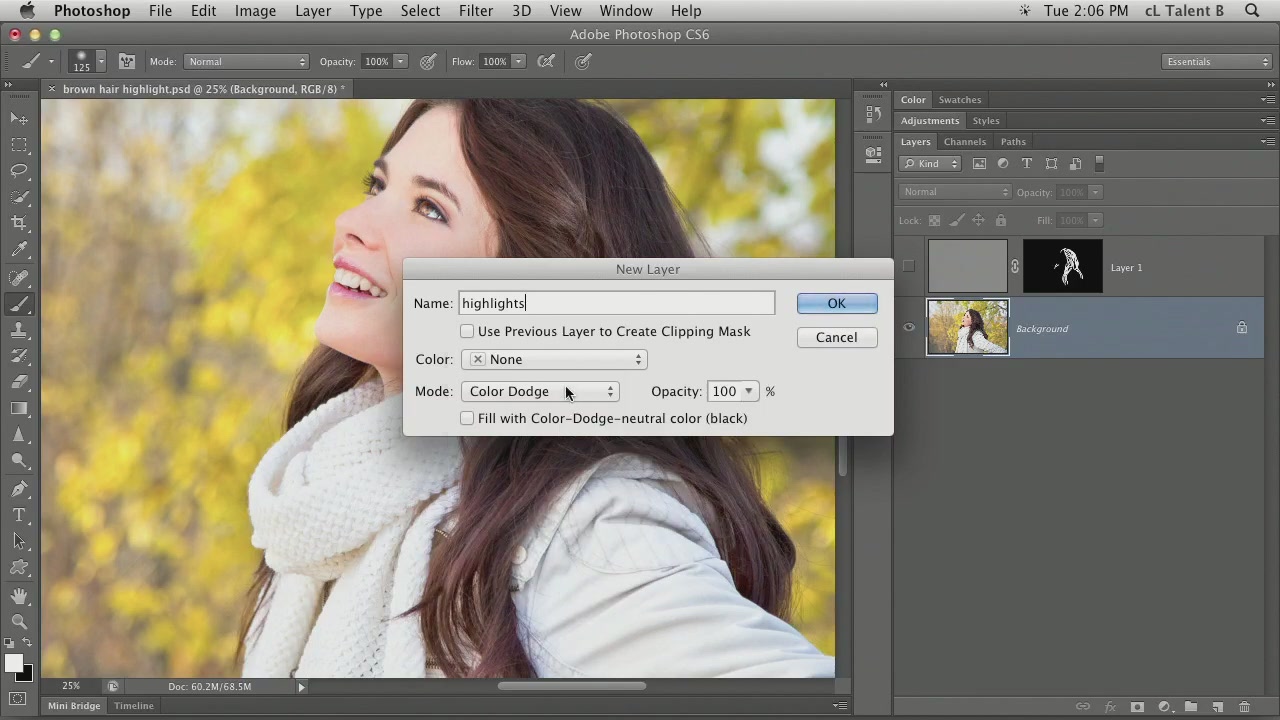Open the dialog Opacity 100 dropdown arrow

coord(748,391)
